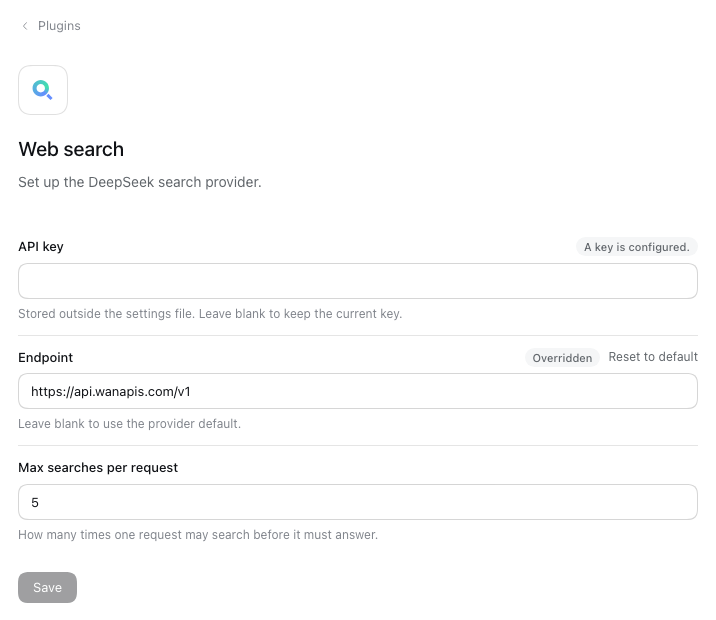Click 'Set up the DeepSeek search provider.' text

click(140, 182)
